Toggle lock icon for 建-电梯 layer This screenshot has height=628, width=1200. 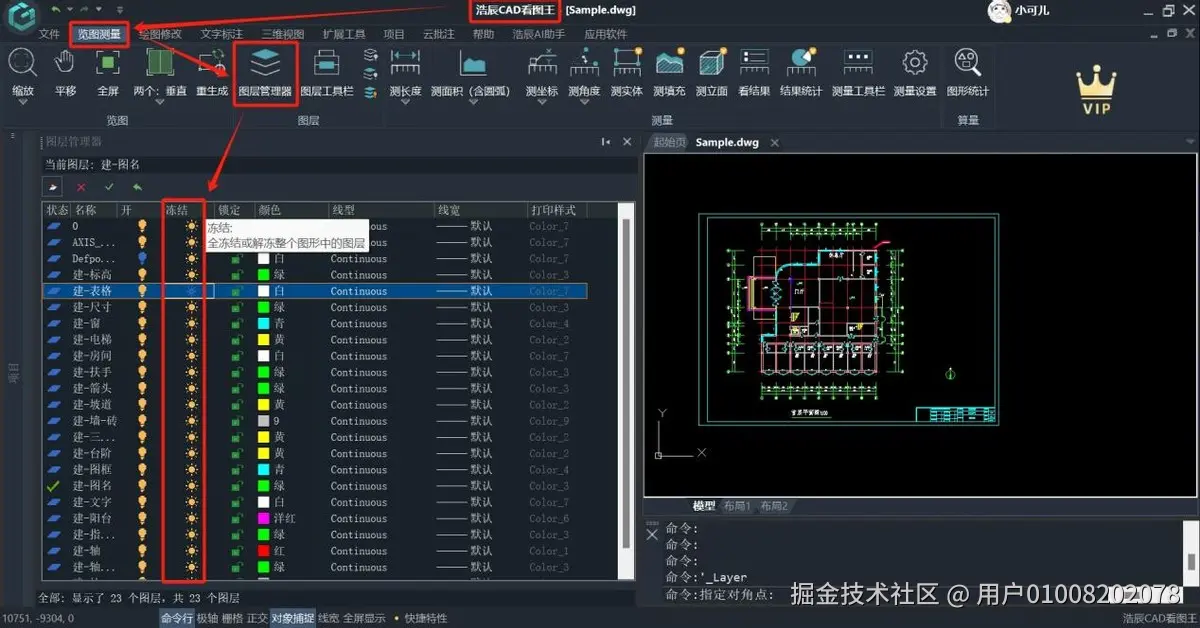[236, 340]
